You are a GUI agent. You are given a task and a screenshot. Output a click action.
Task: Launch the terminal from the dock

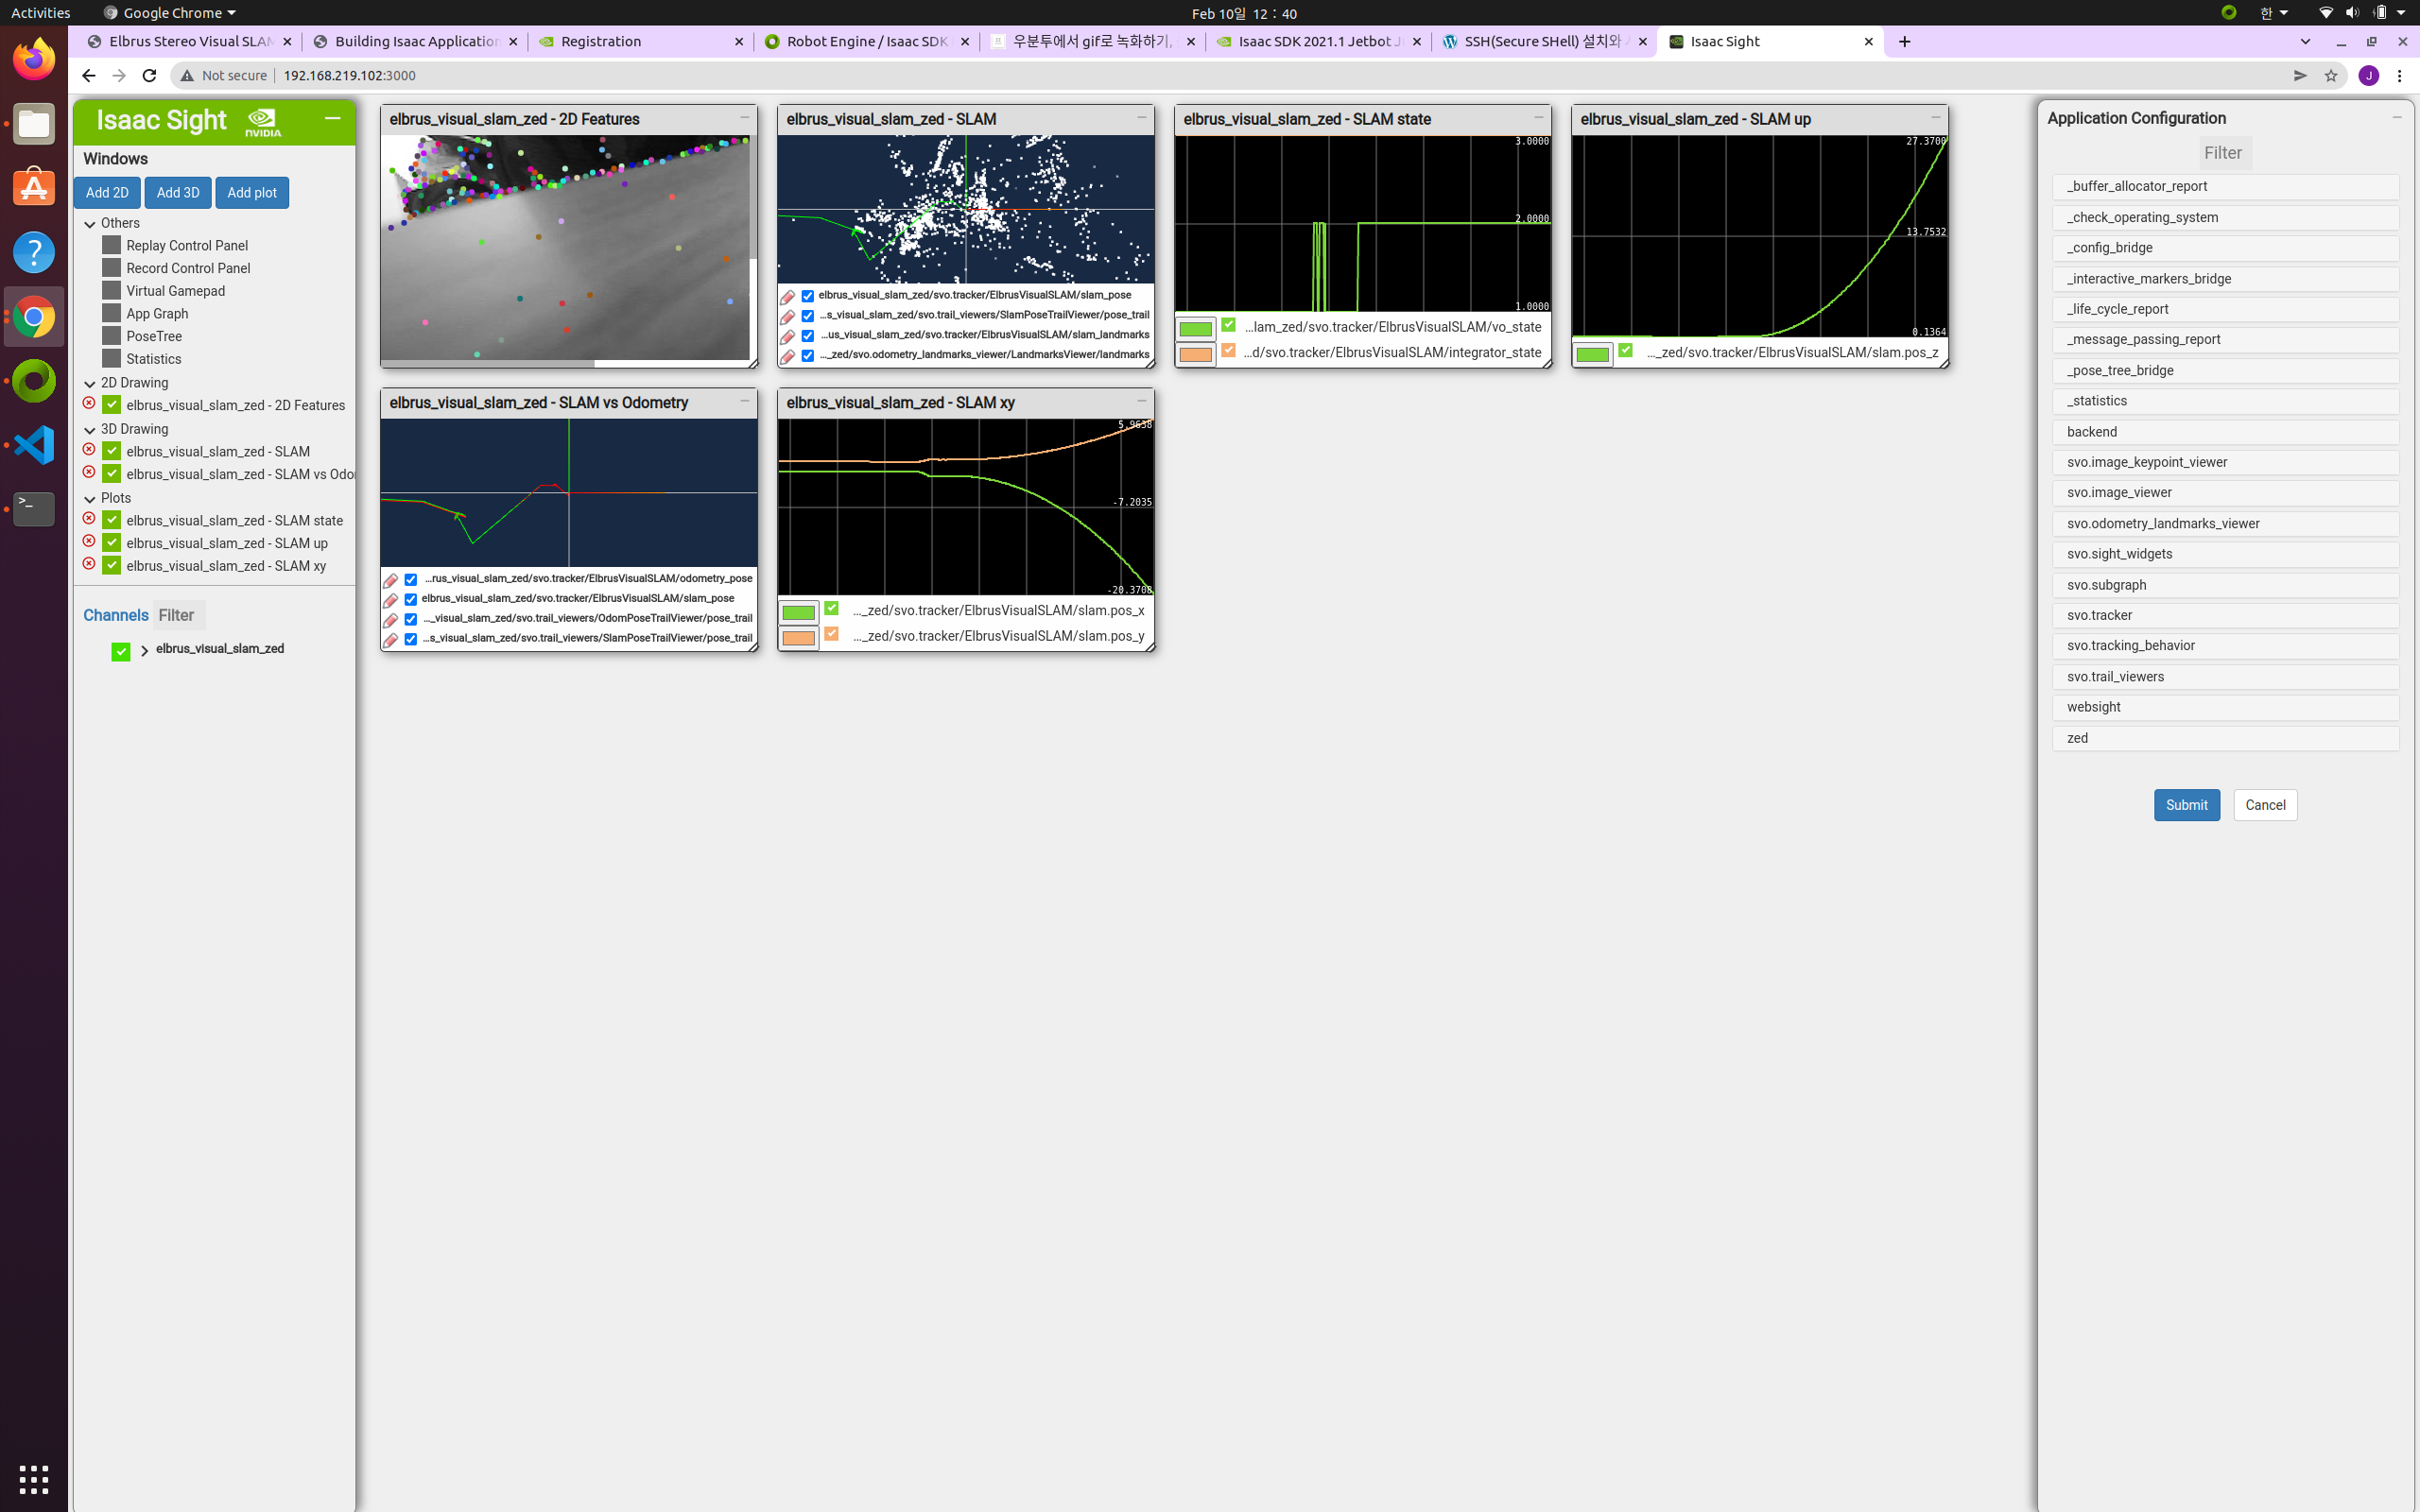34,509
